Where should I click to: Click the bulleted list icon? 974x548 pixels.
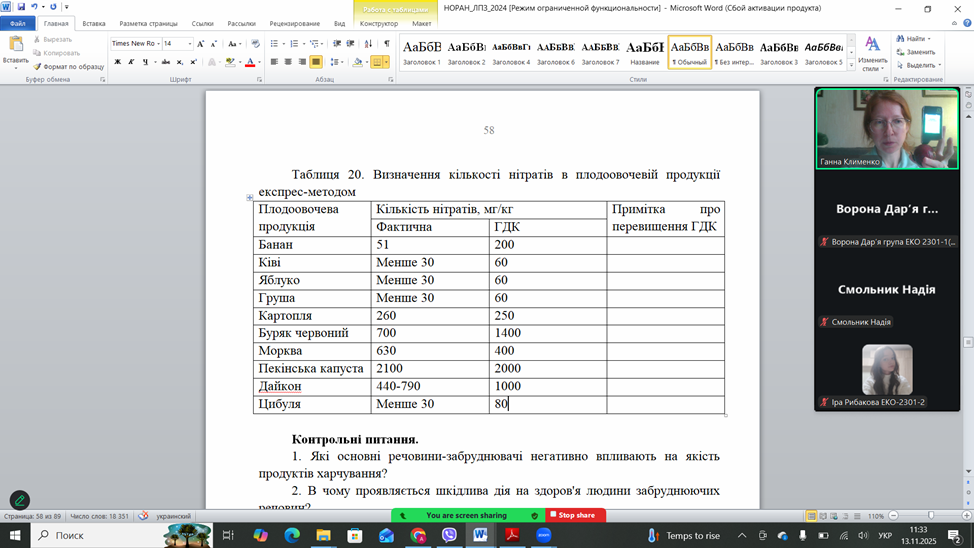(275, 44)
